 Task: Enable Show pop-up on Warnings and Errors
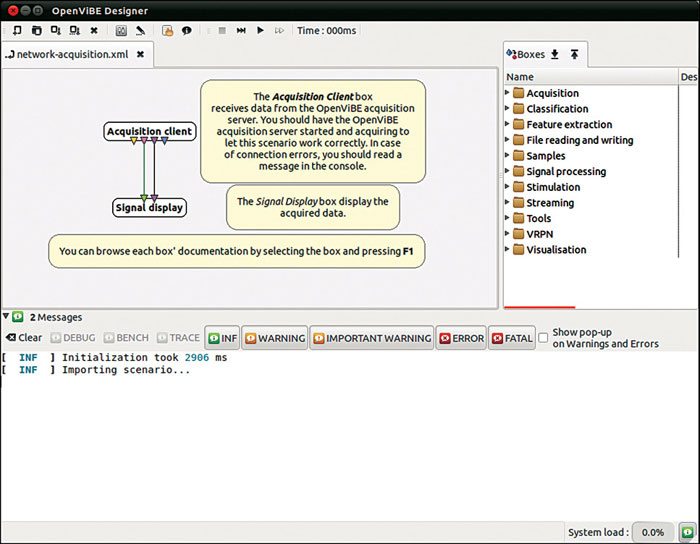click(x=543, y=337)
